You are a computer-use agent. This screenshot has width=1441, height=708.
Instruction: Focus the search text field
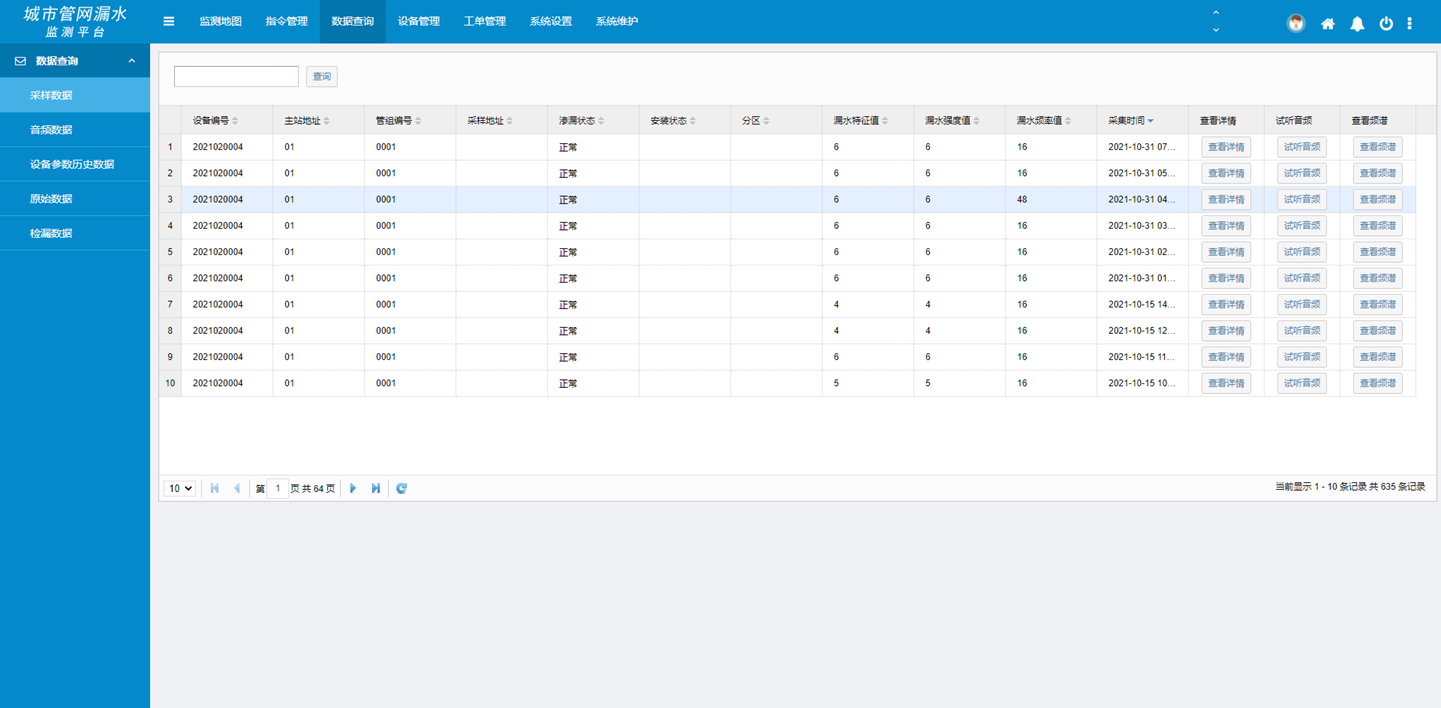point(236,76)
